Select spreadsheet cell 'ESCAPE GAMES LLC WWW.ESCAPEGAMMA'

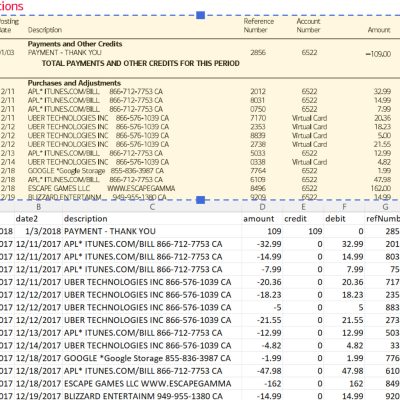[x=152, y=383]
